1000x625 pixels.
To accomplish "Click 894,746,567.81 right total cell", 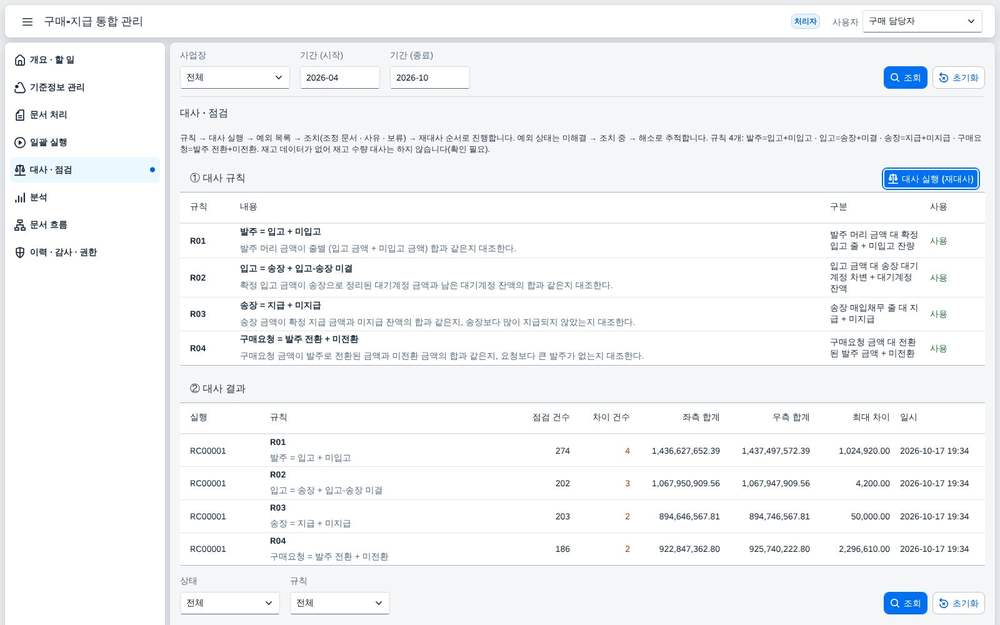I will point(779,517).
